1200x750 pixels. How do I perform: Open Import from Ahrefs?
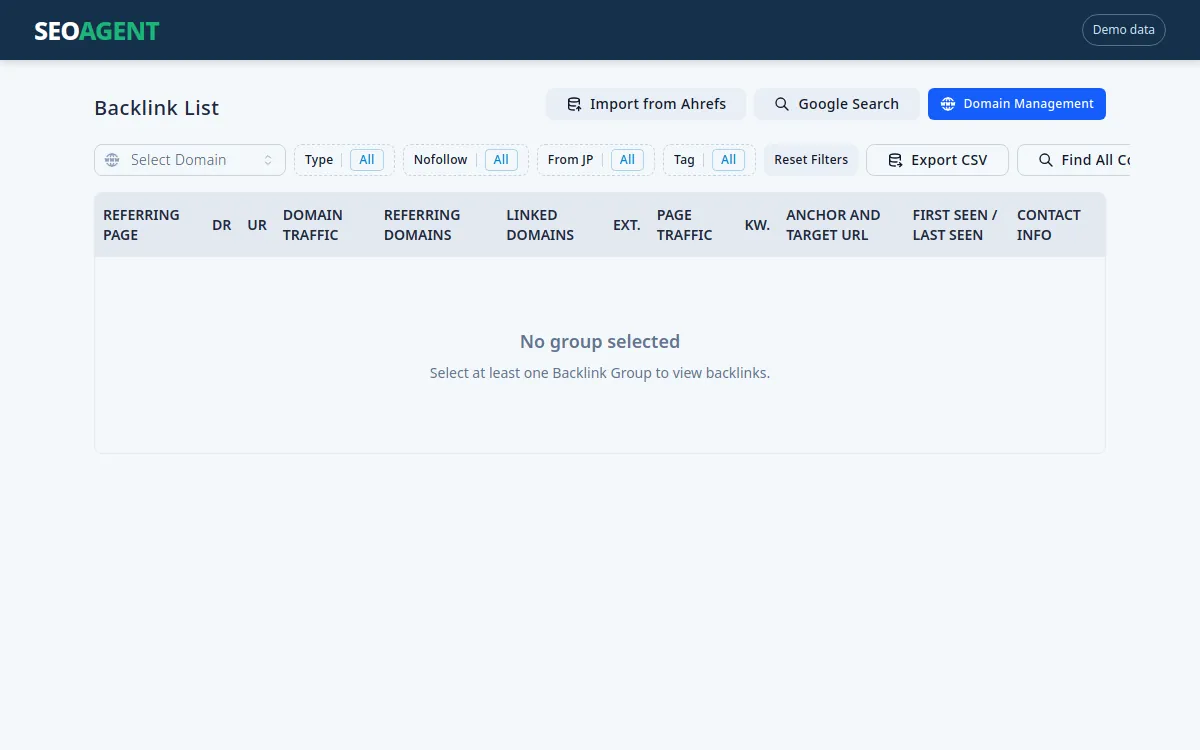(646, 104)
